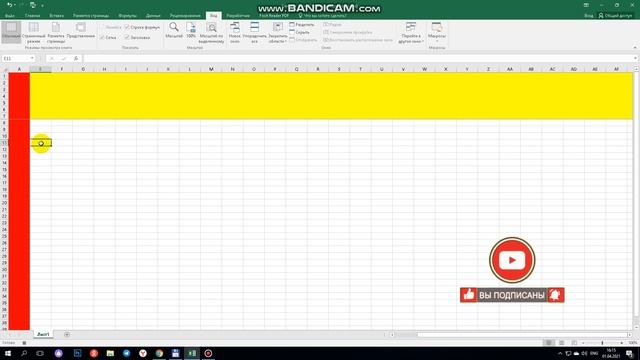640x360 pixels.
Task: Open File Explorer from the taskbar
Action: click(110, 353)
